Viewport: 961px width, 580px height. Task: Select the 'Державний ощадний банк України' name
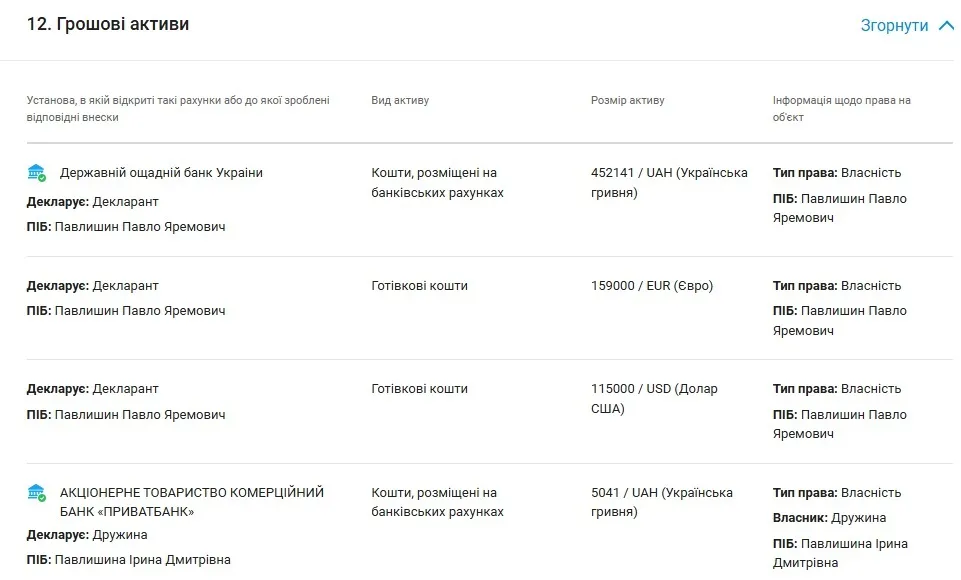click(161, 173)
